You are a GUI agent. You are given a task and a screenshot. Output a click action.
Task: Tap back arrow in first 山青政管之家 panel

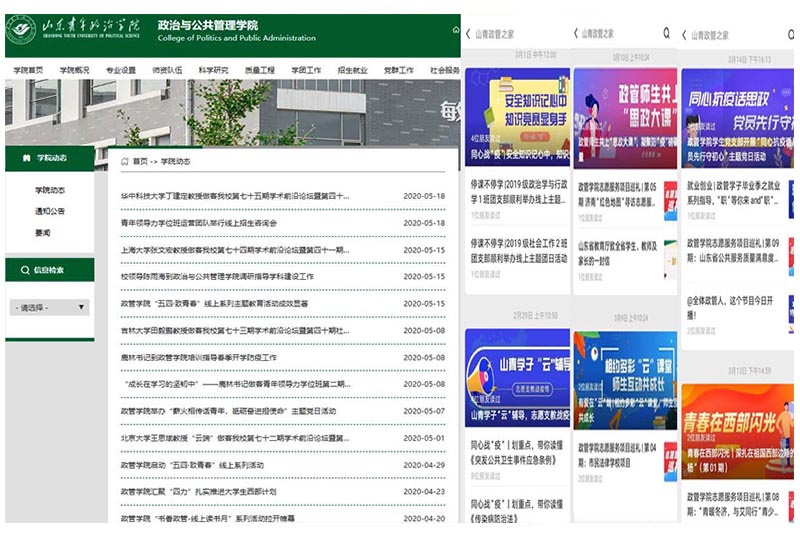[x=468, y=35]
